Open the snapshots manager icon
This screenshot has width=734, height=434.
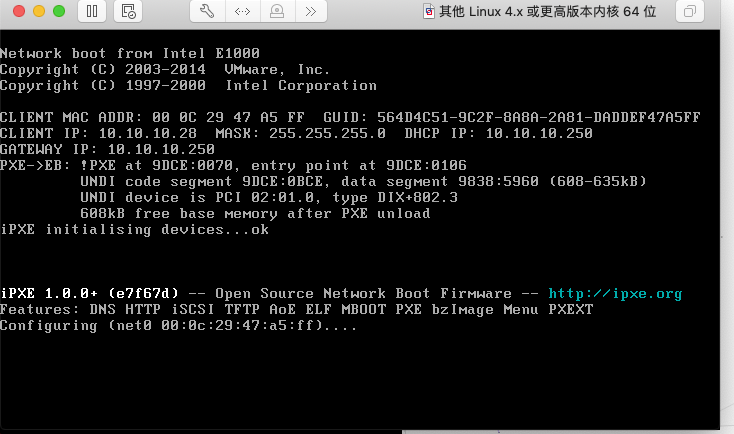point(128,11)
